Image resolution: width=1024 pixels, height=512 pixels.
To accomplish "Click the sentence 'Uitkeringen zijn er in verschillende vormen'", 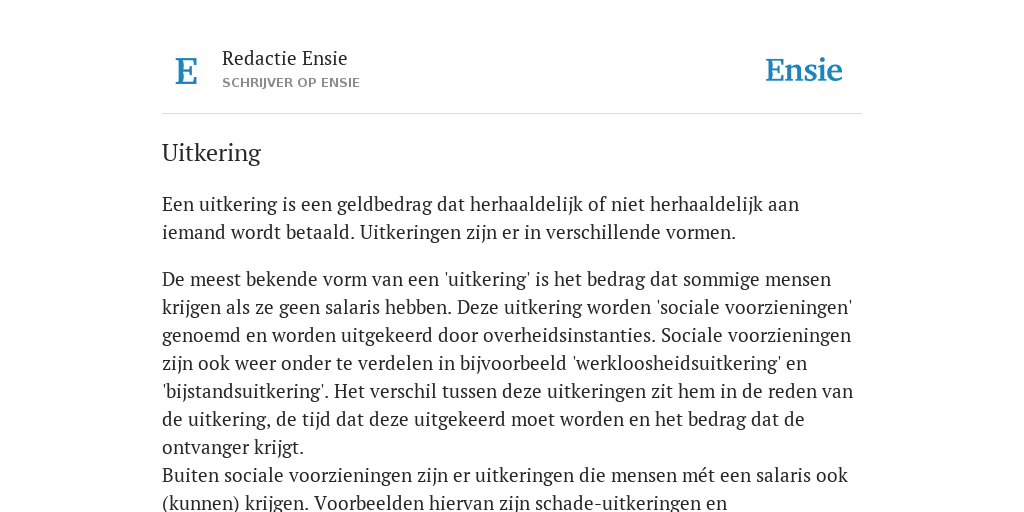I will tap(547, 232).
